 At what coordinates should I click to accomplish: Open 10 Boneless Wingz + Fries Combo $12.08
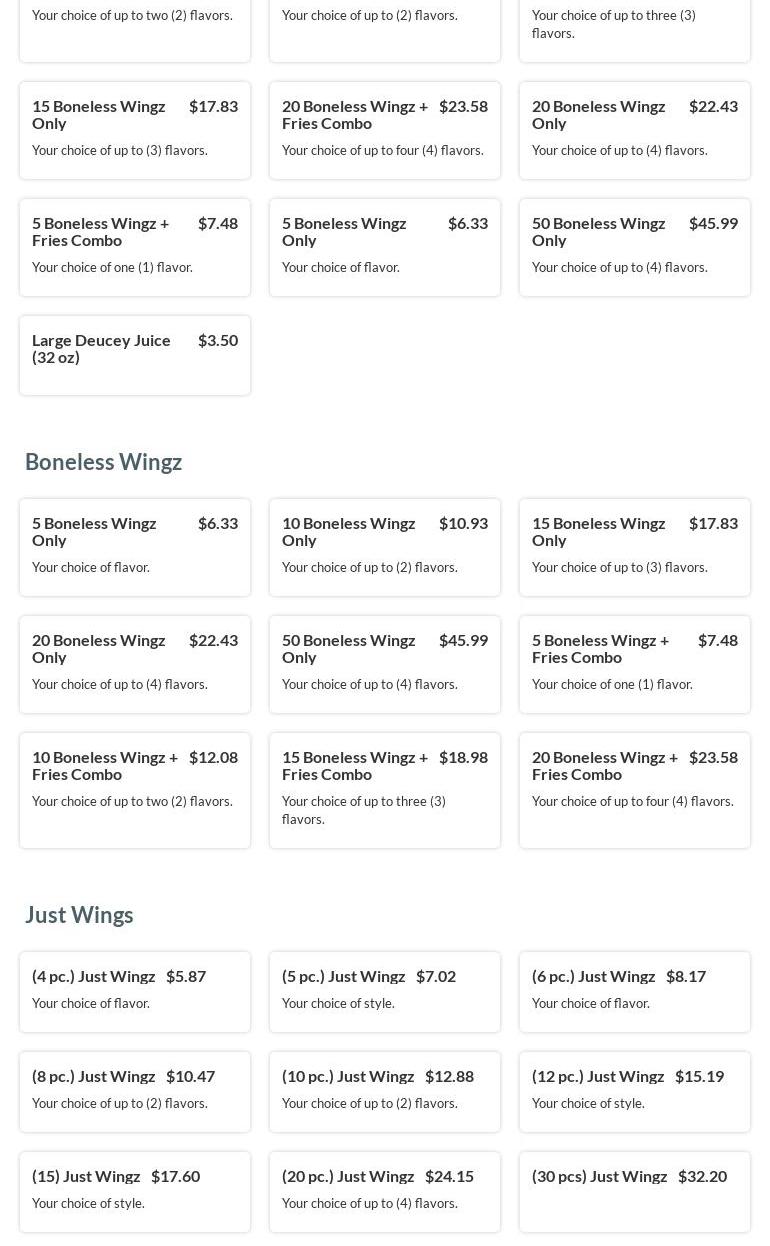[x=135, y=791]
